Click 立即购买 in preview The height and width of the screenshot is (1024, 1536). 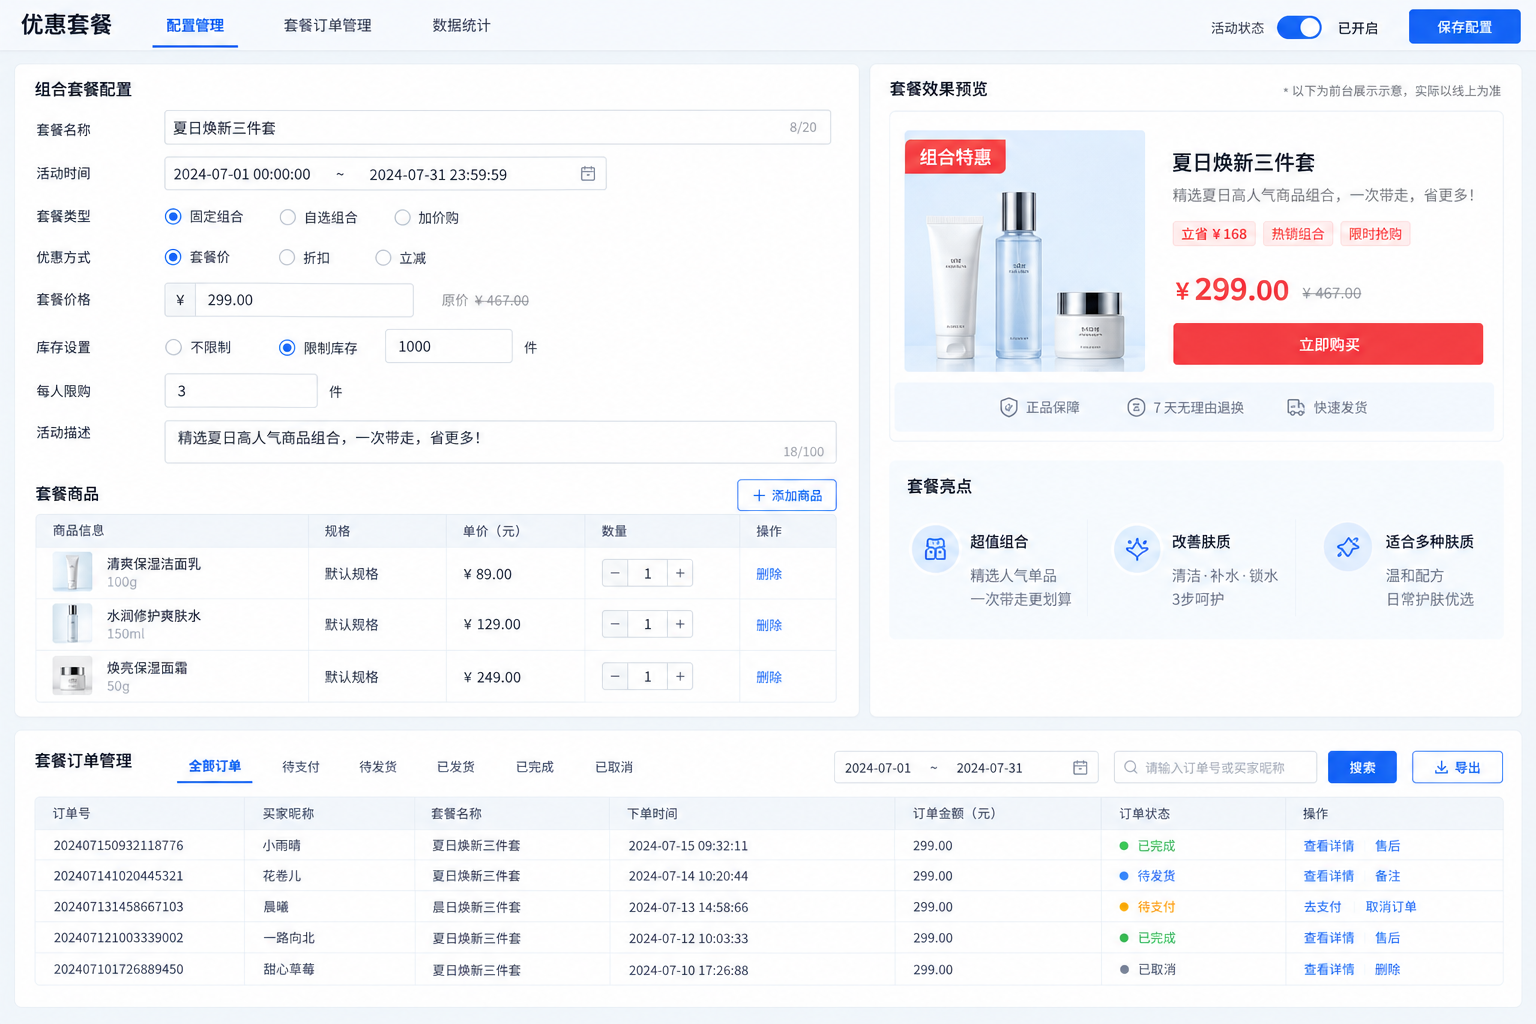[1328, 344]
